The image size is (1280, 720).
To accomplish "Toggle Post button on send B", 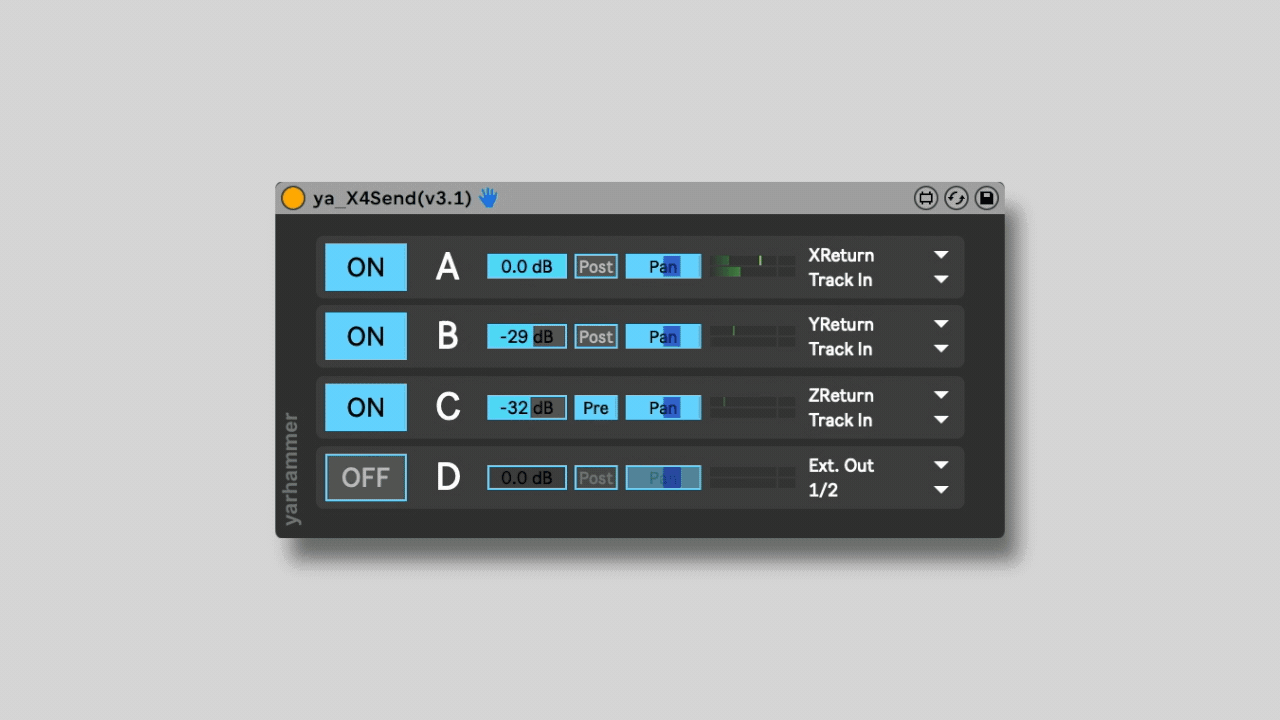I will (596, 336).
